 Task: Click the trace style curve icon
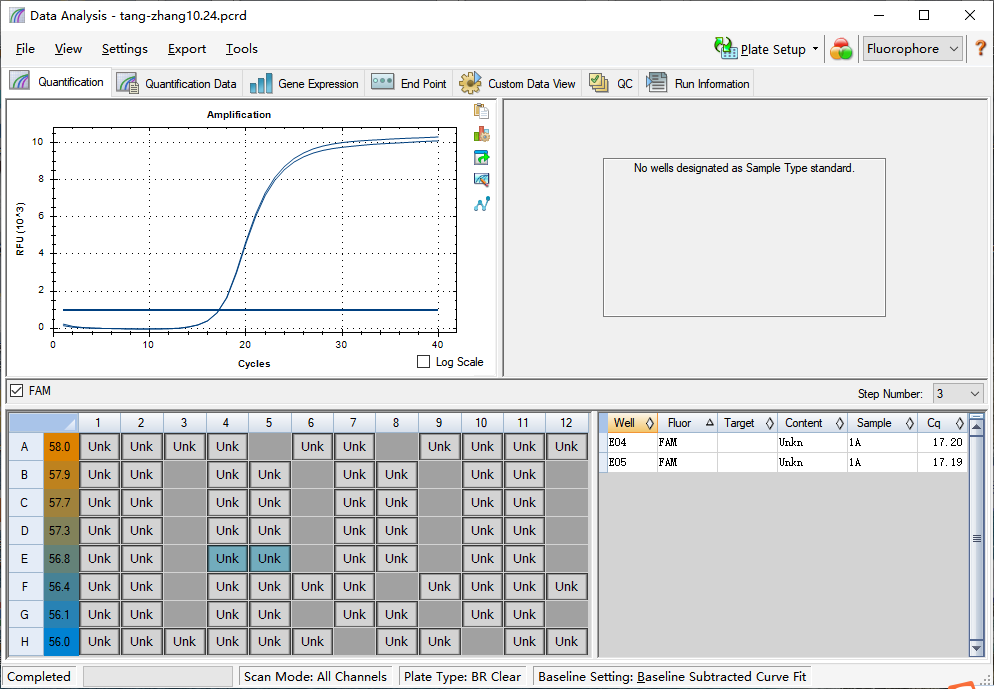481,204
